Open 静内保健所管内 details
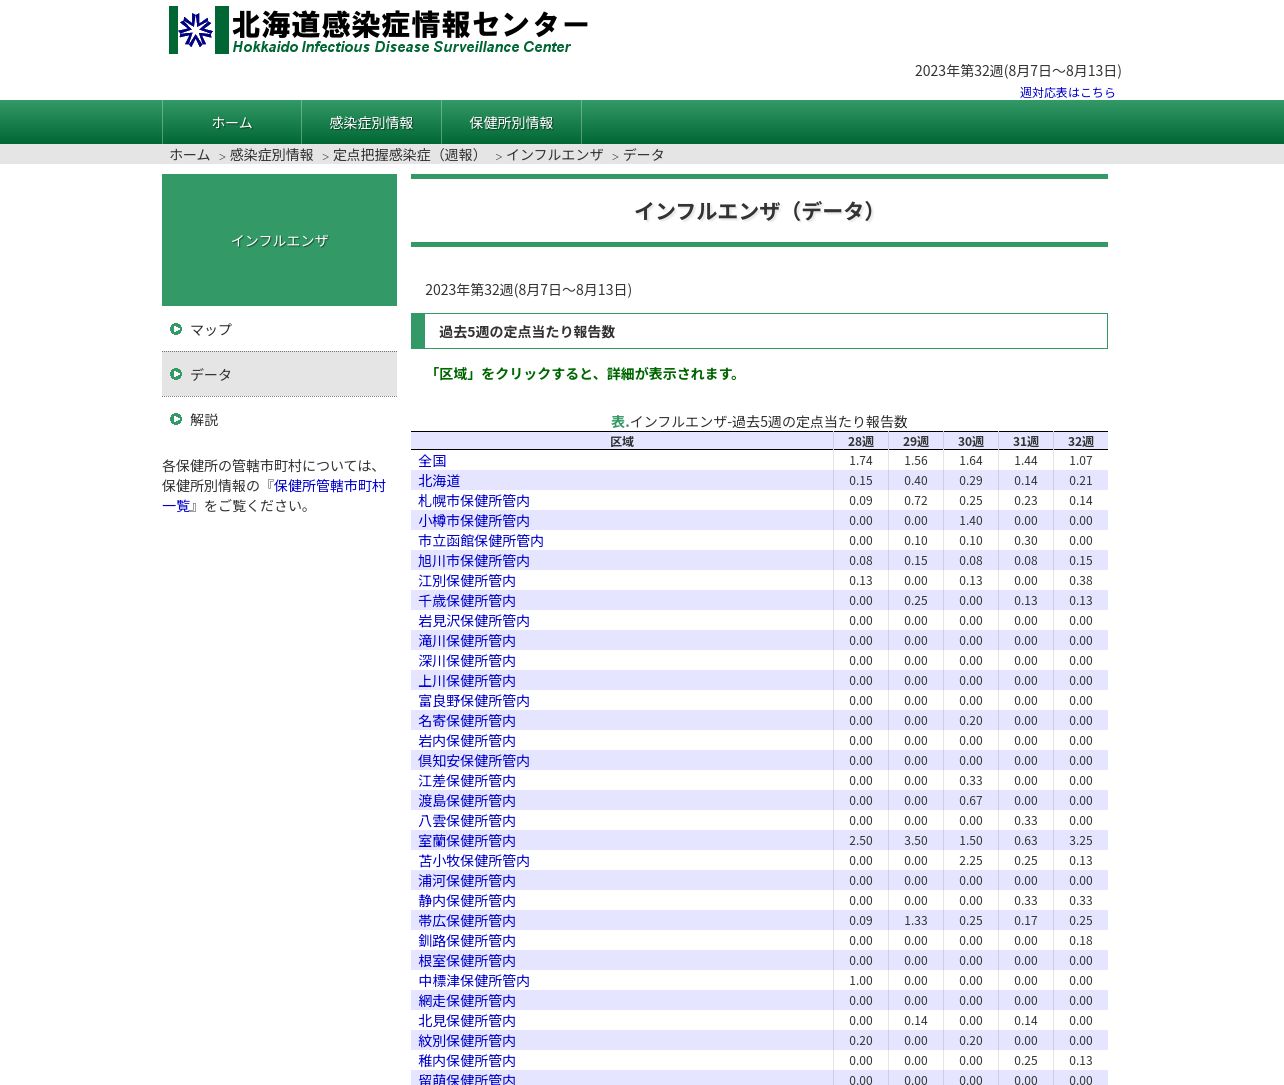1284x1085 pixels. 467,901
